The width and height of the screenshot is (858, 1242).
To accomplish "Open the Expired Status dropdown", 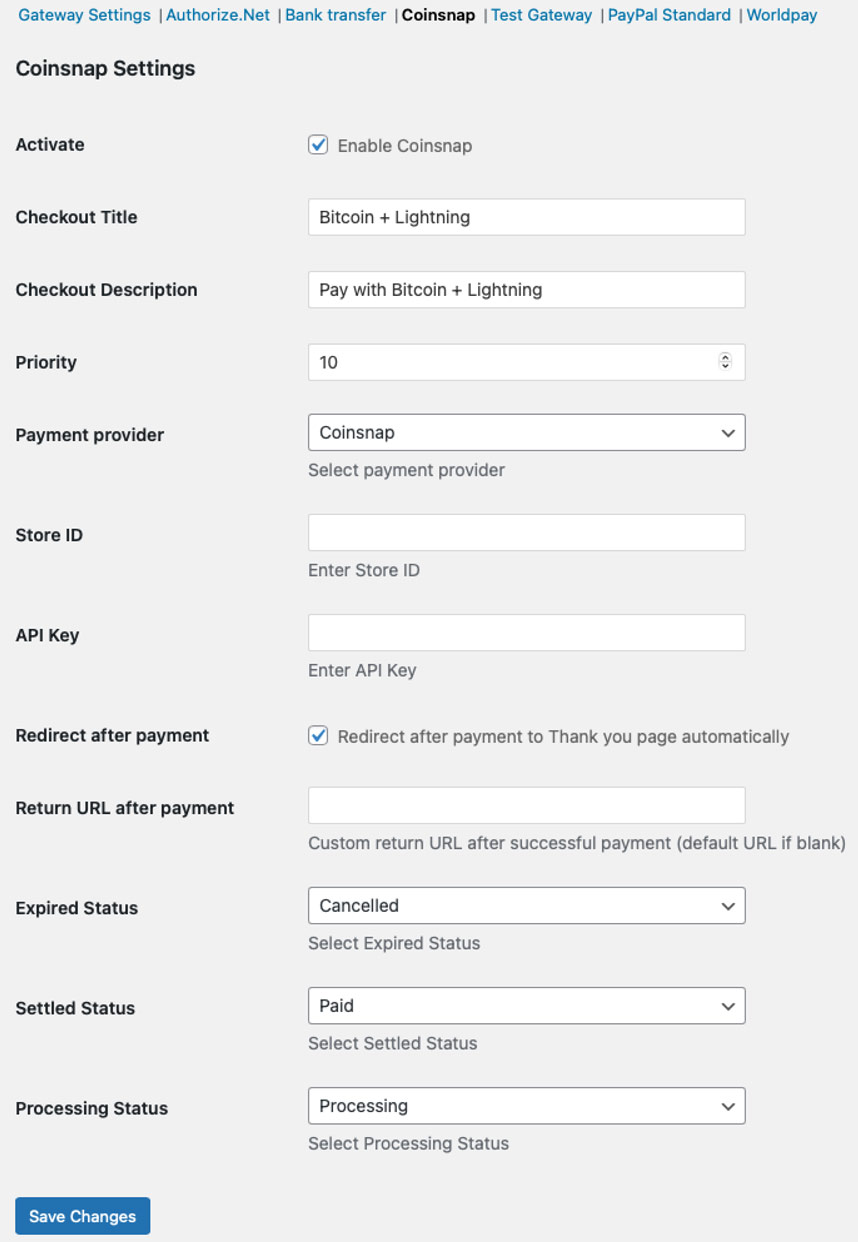I will 526,905.
